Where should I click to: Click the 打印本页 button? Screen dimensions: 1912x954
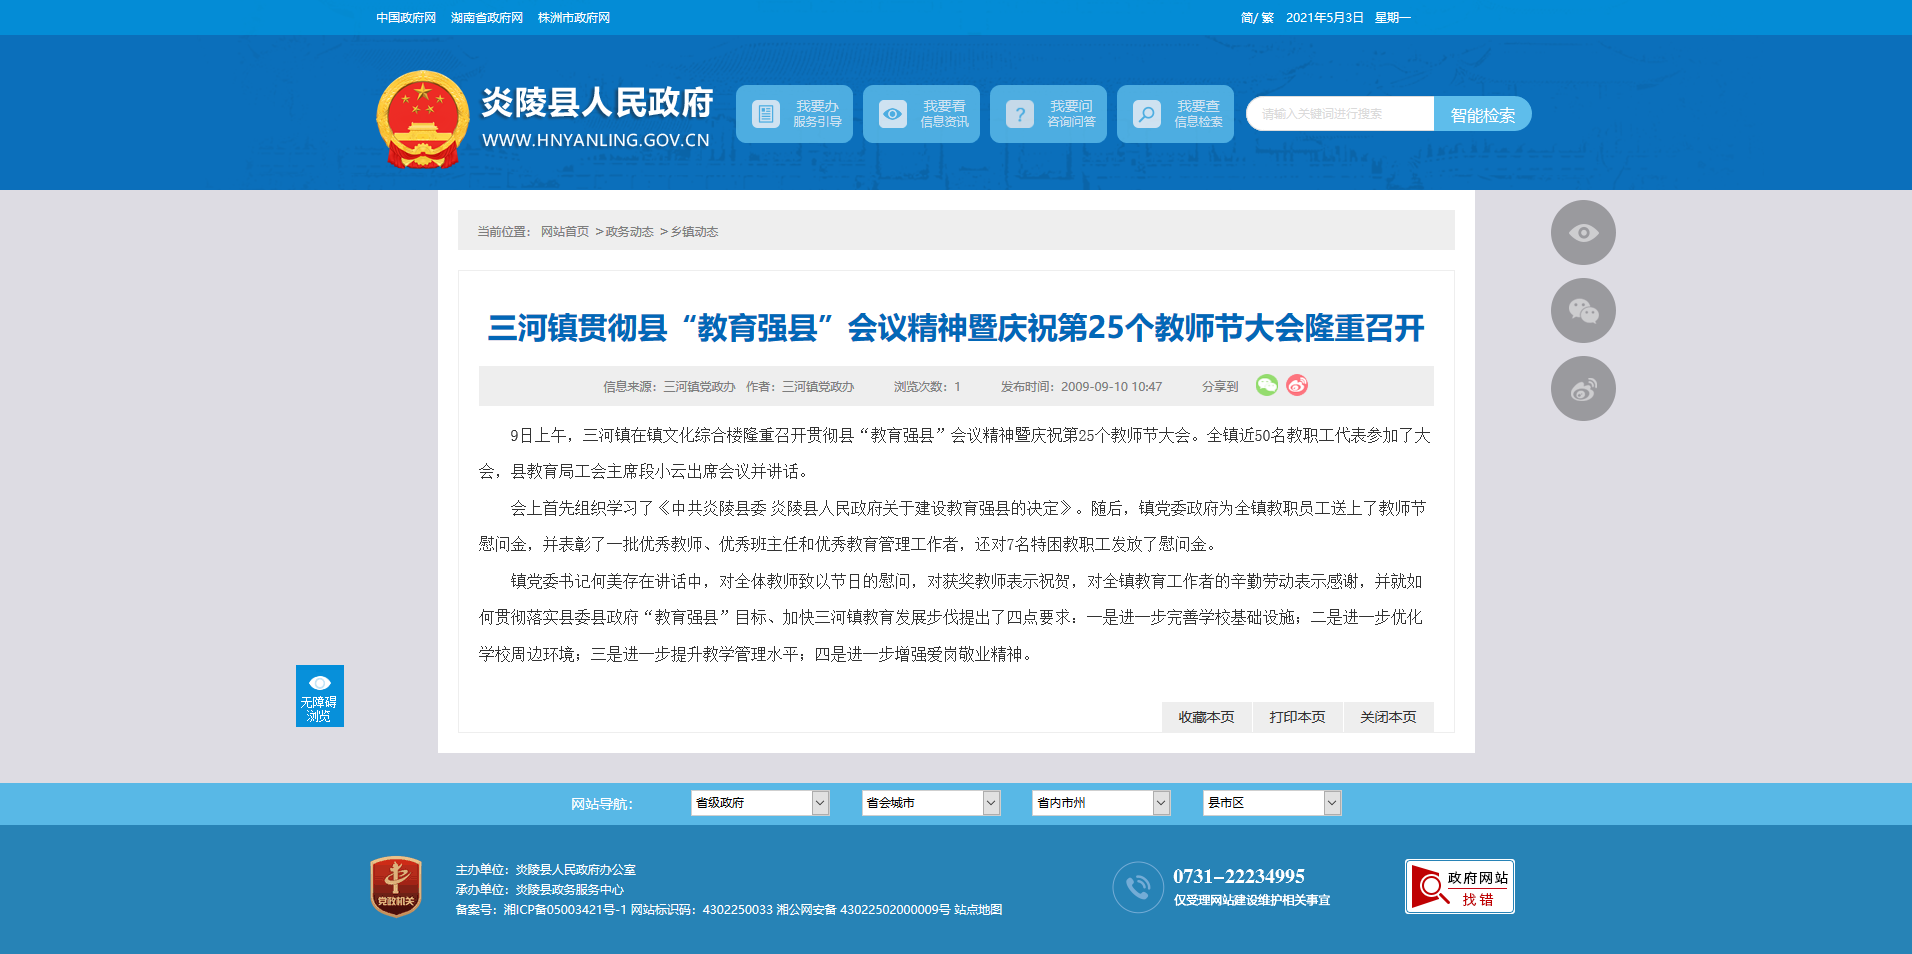pos(1297,717)
